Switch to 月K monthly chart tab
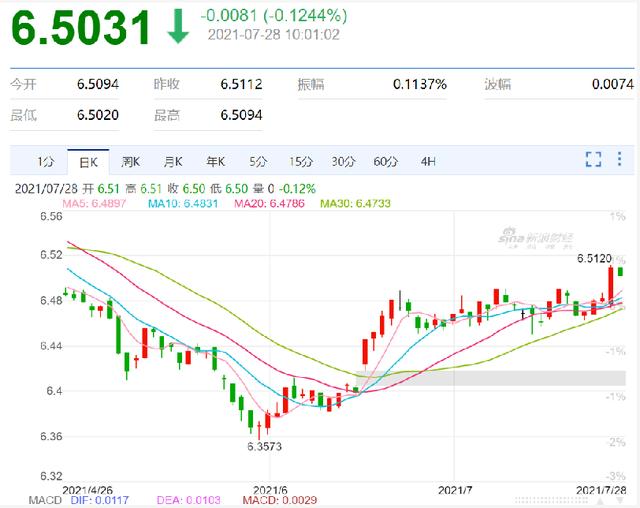 coord(173,162)
